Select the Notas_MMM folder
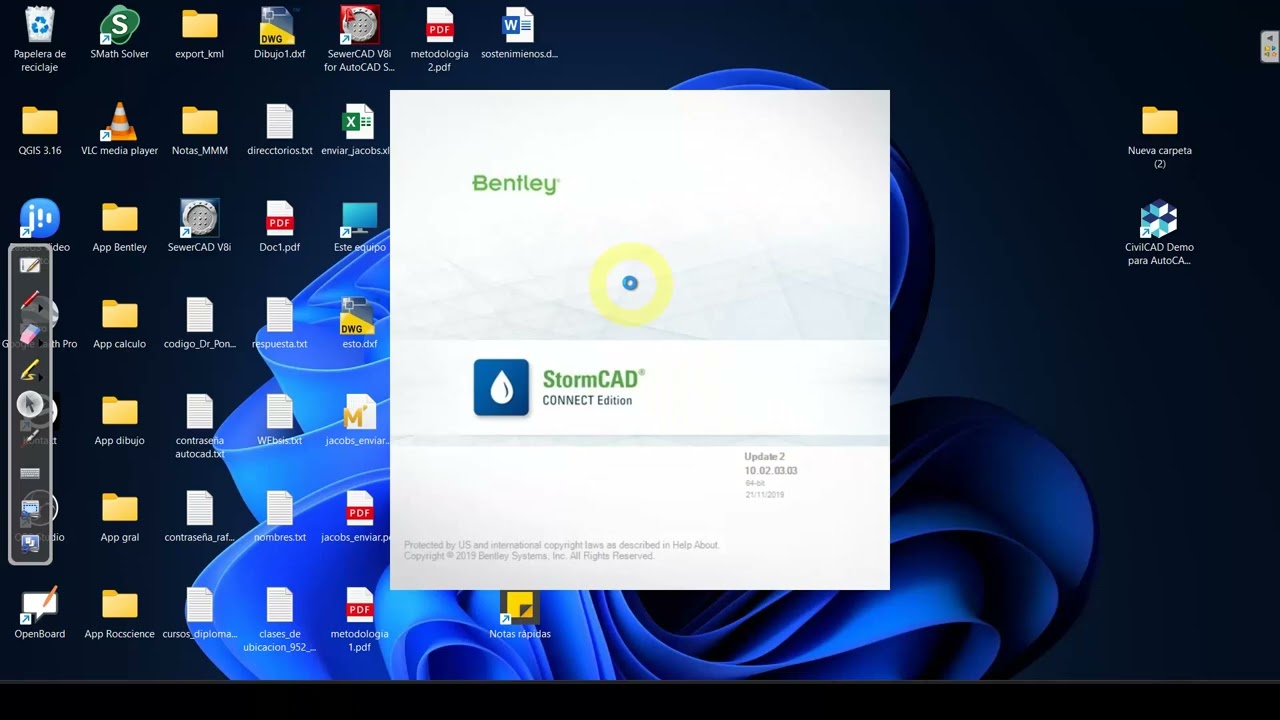Viewport: 1280px width, 720px height. tap(200, 130)
